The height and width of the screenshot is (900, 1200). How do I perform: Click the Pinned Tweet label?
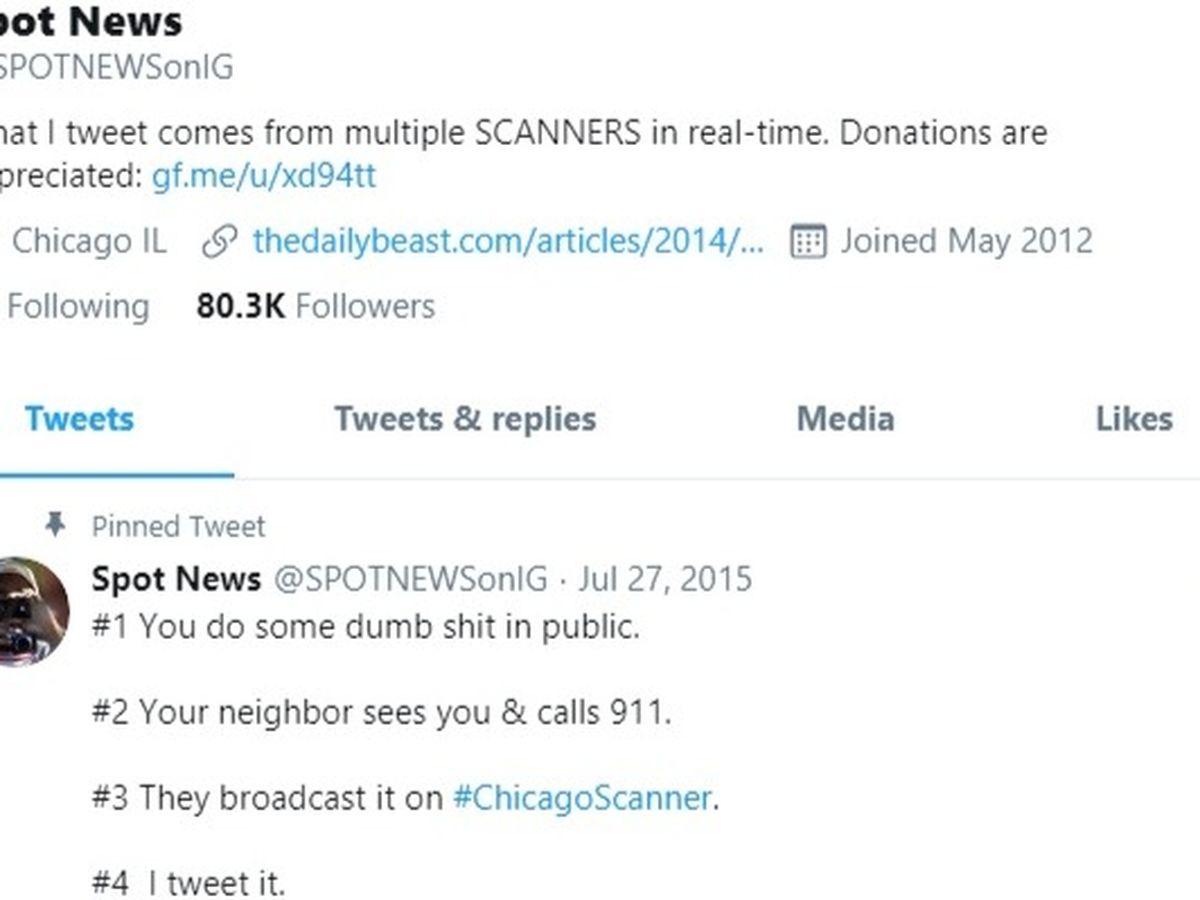click(179, 526)
